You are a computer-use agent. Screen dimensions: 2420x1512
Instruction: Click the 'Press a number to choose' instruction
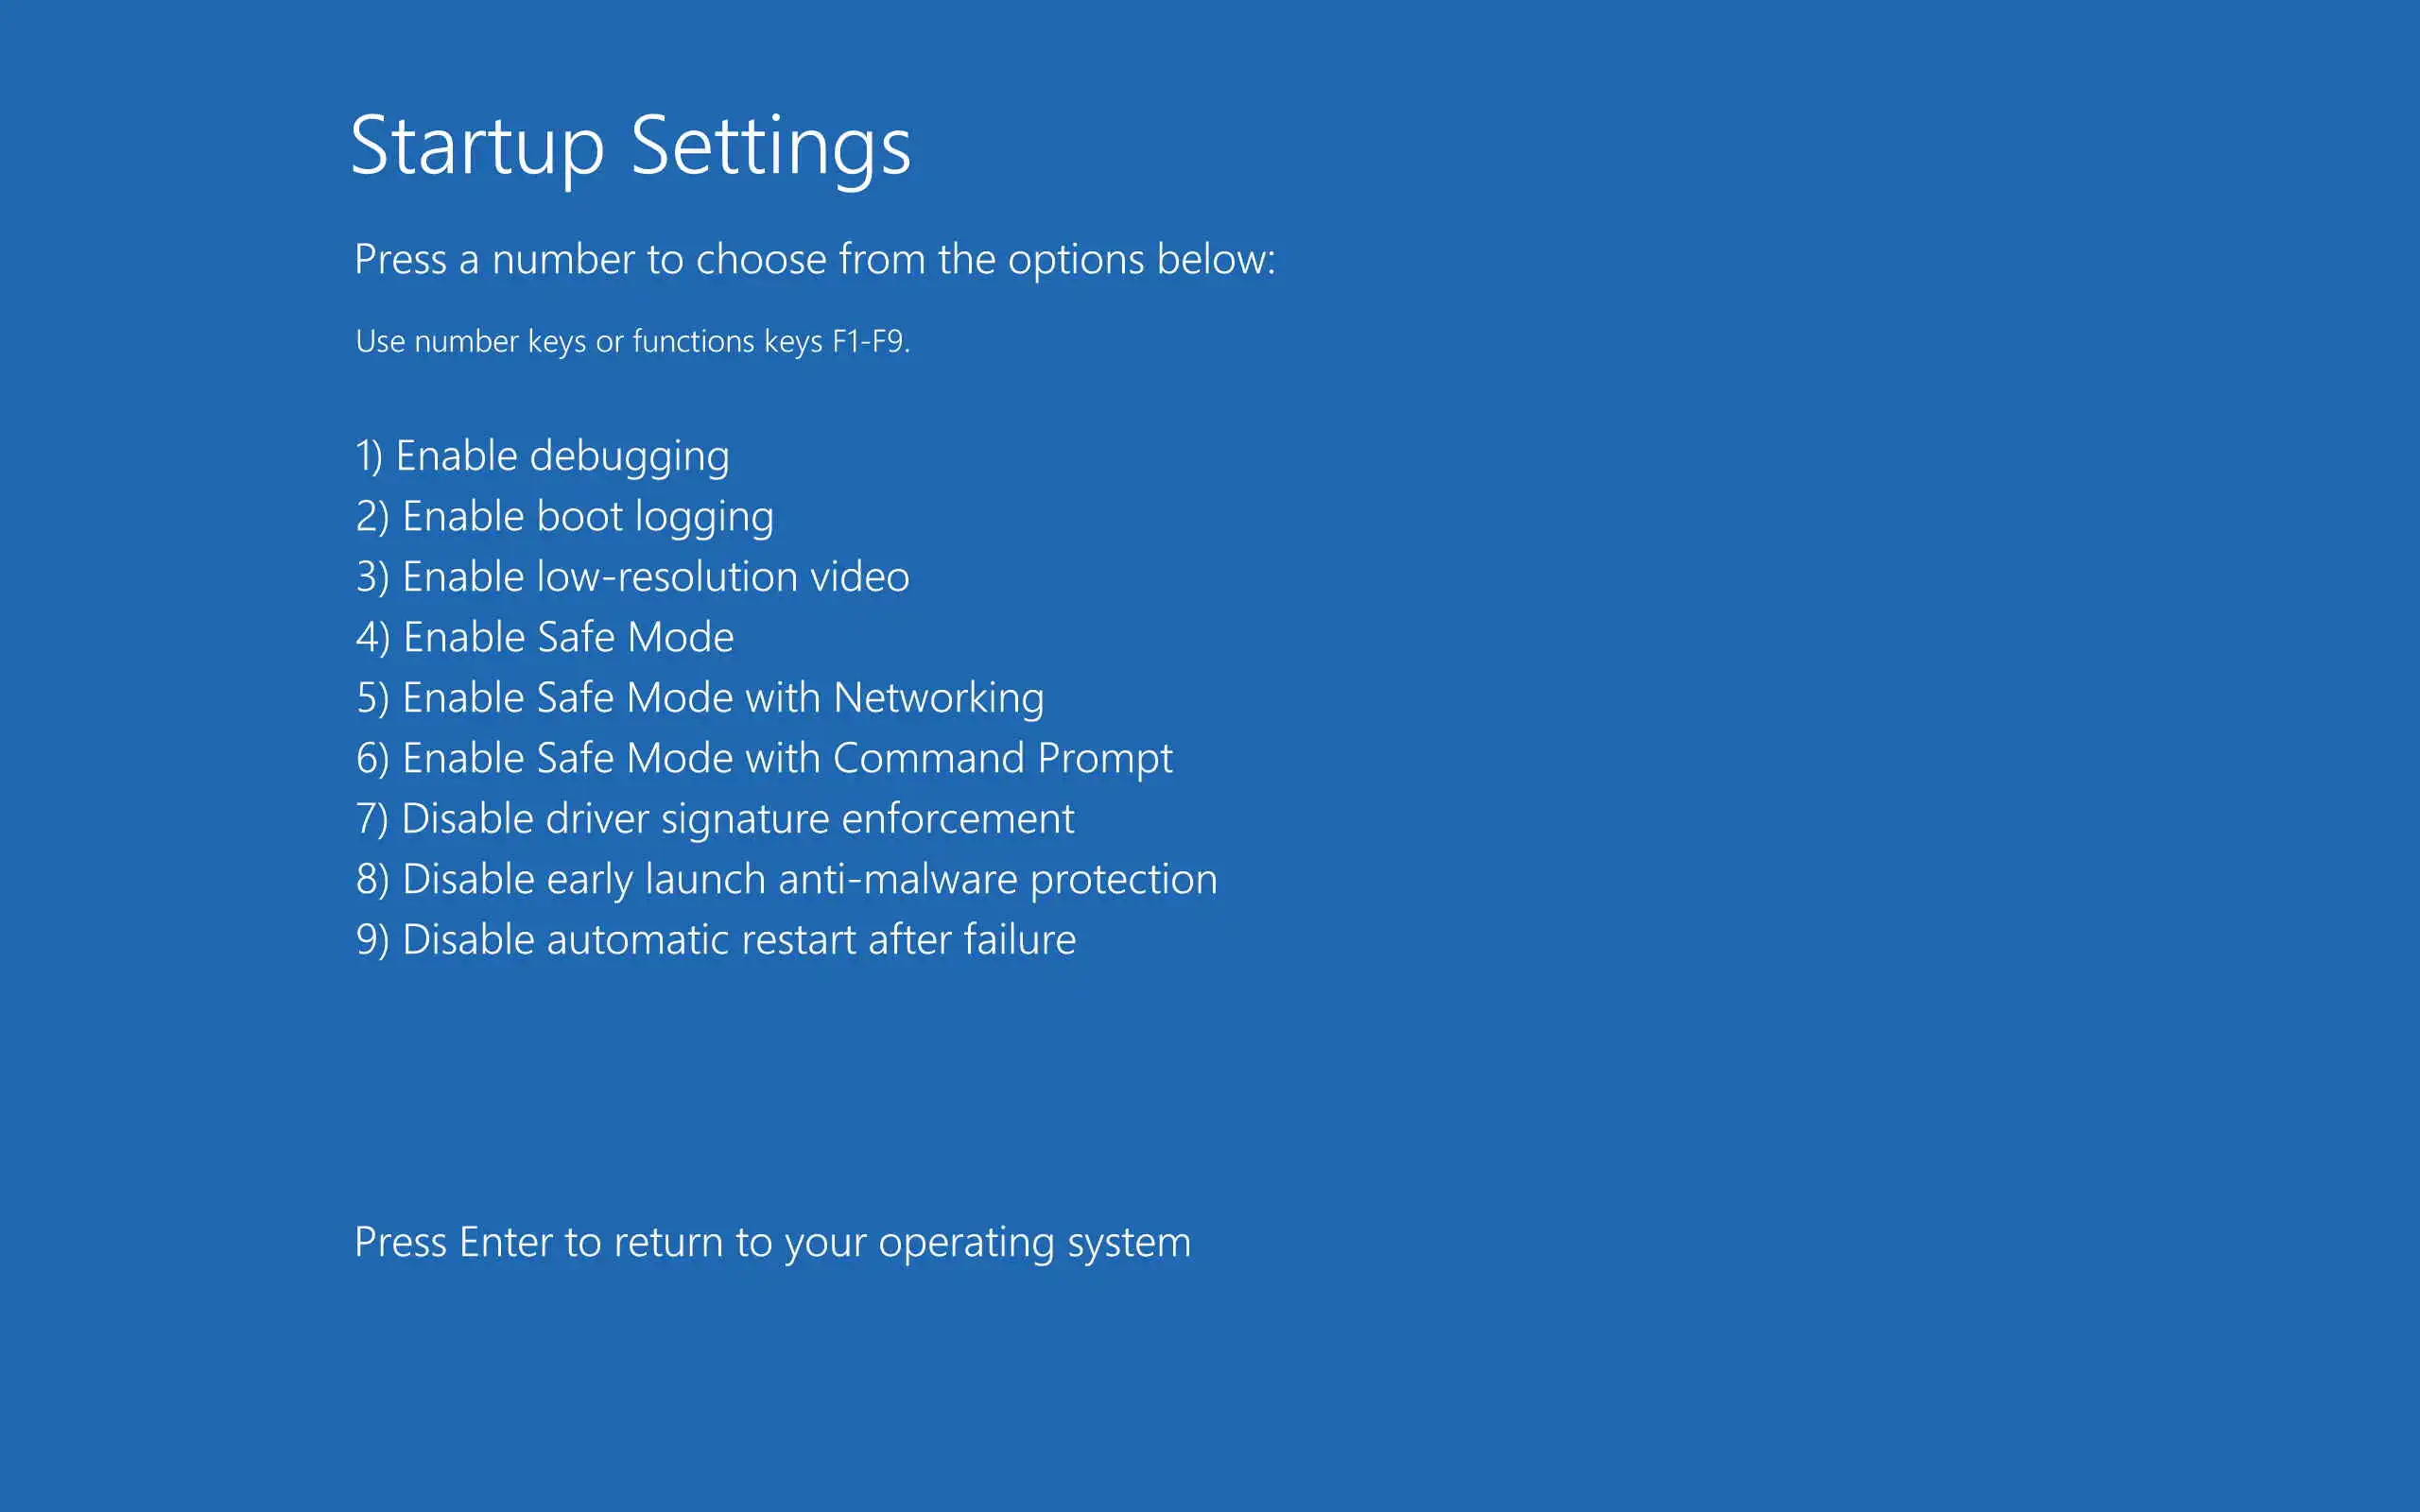tap(814, 259)
